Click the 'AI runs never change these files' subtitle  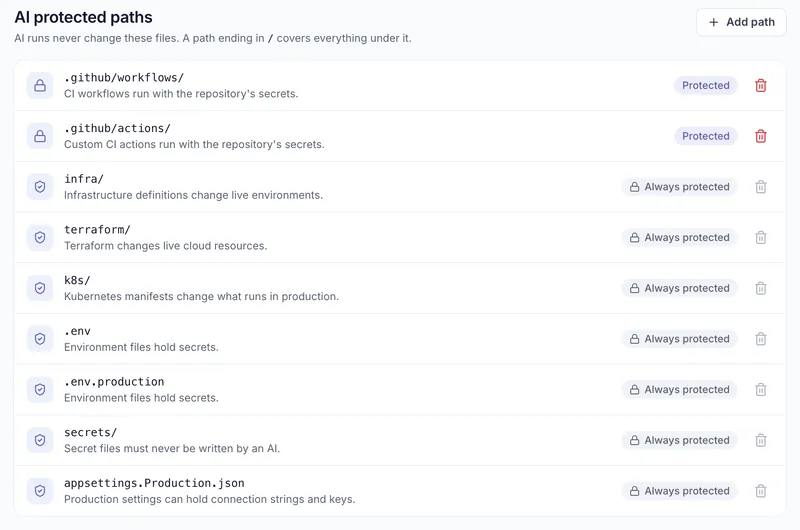[213, 38]
